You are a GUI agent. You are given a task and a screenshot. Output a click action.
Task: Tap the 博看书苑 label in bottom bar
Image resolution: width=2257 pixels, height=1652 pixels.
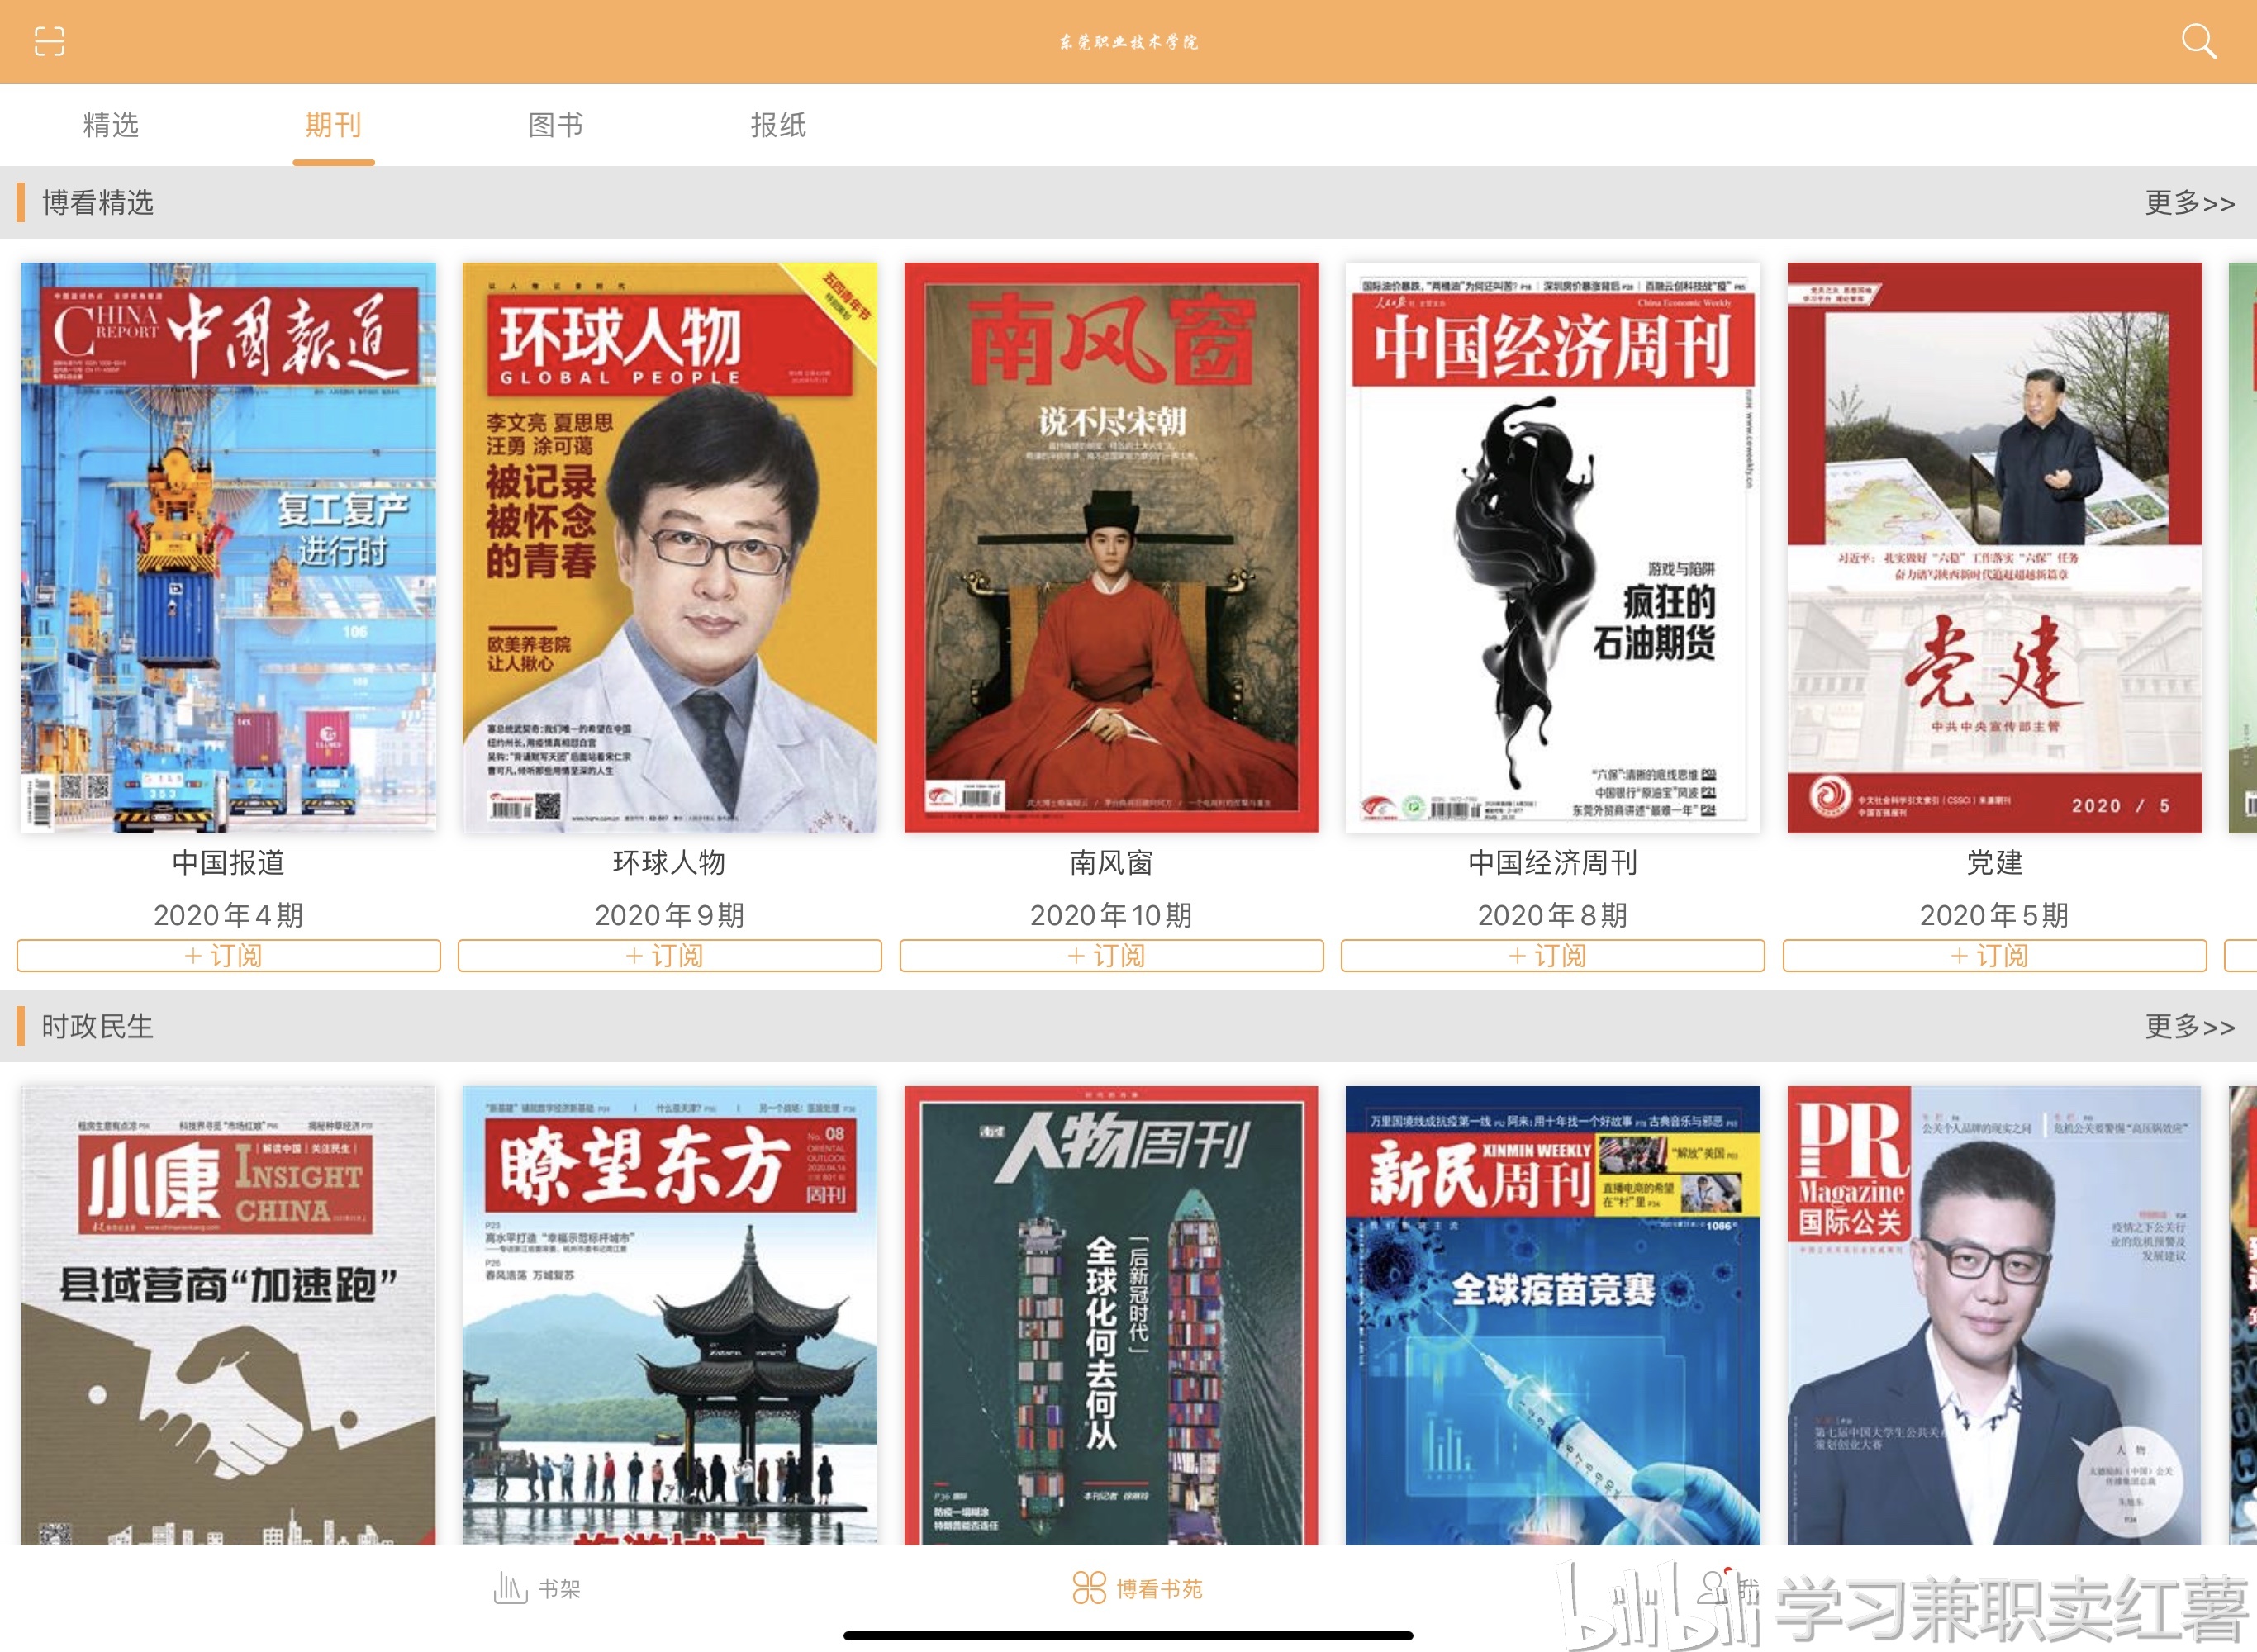click(x=1159, y=1589)
